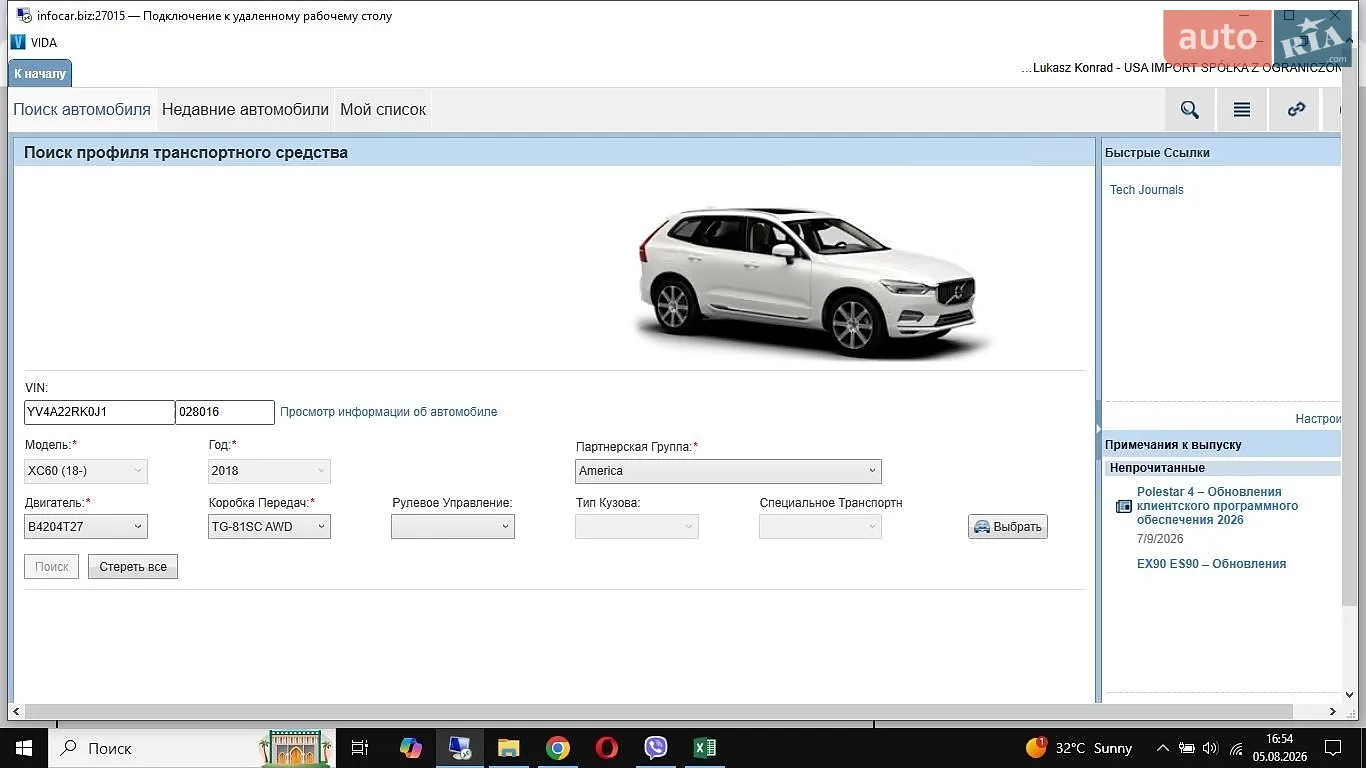Screen dimensions: 1366x768
Task: Open Task View on the taskbar
Action: click(360, 748)
